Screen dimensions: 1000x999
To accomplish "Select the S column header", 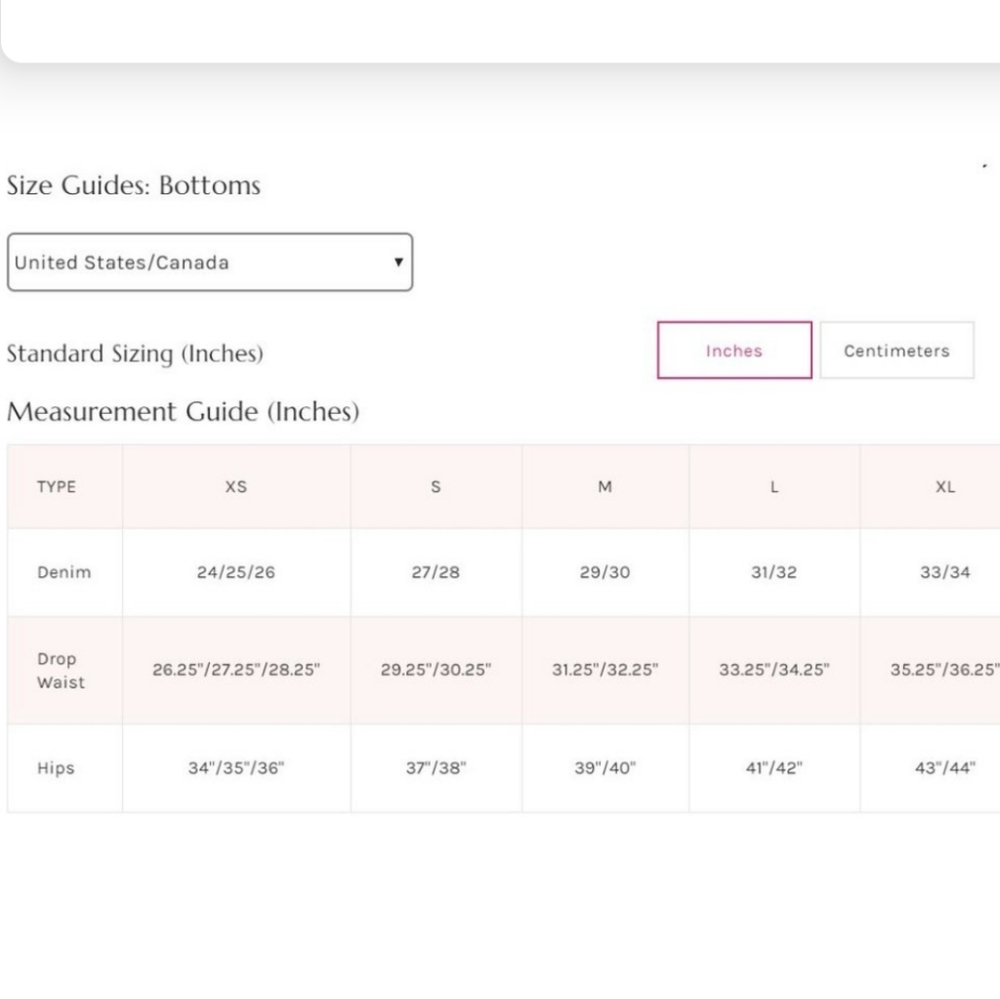I will [x=436, y=487].
